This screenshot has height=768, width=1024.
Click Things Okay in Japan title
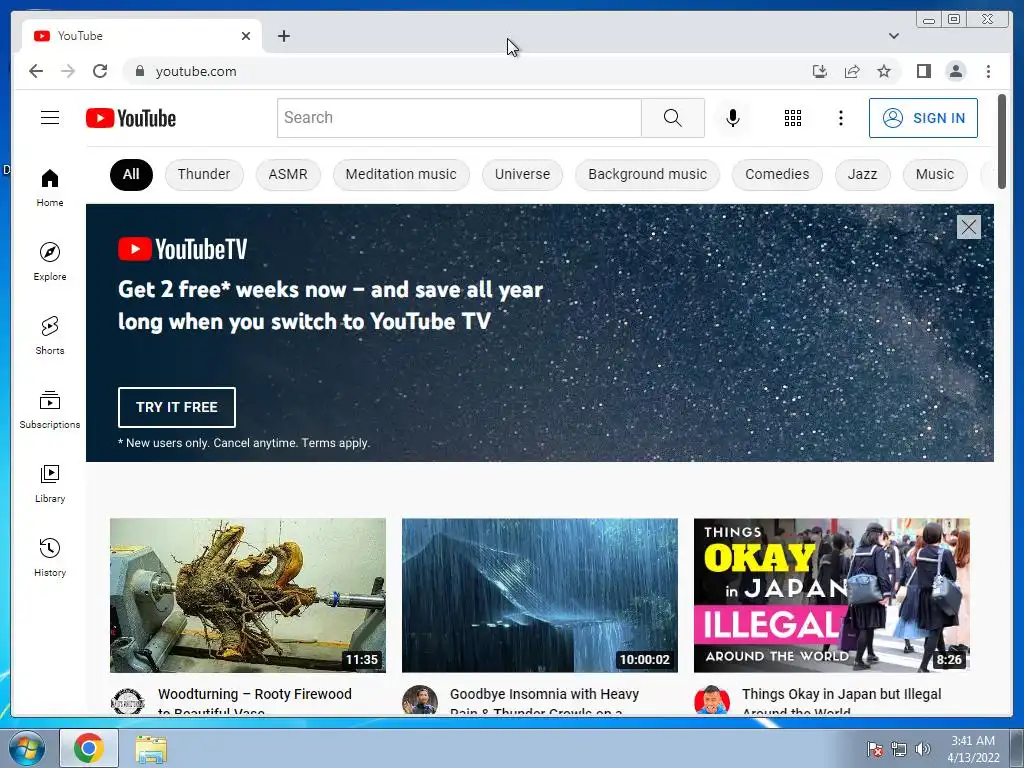pos(842,700)
